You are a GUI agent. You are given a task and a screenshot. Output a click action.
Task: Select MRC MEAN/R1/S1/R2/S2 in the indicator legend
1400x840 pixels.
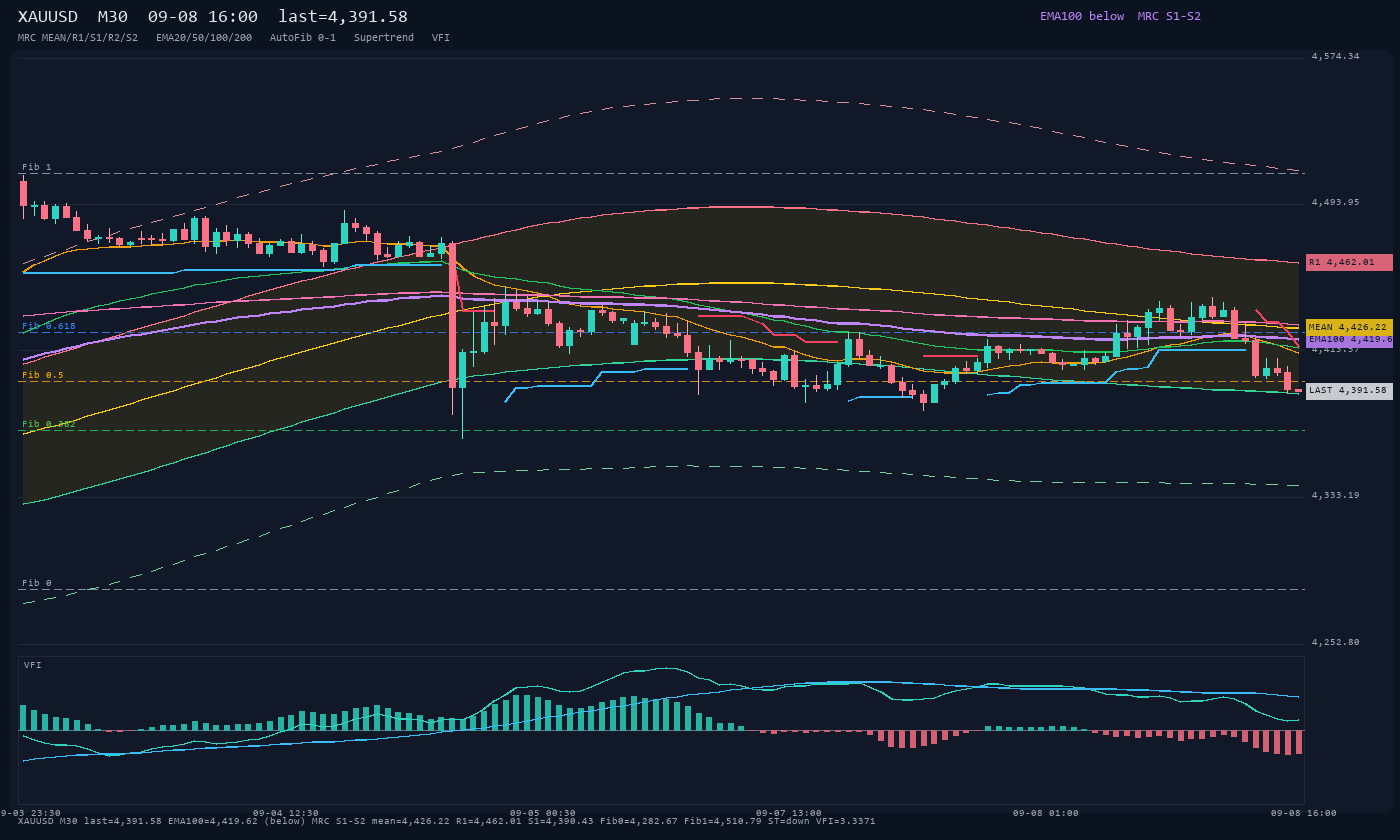point(78,37)
